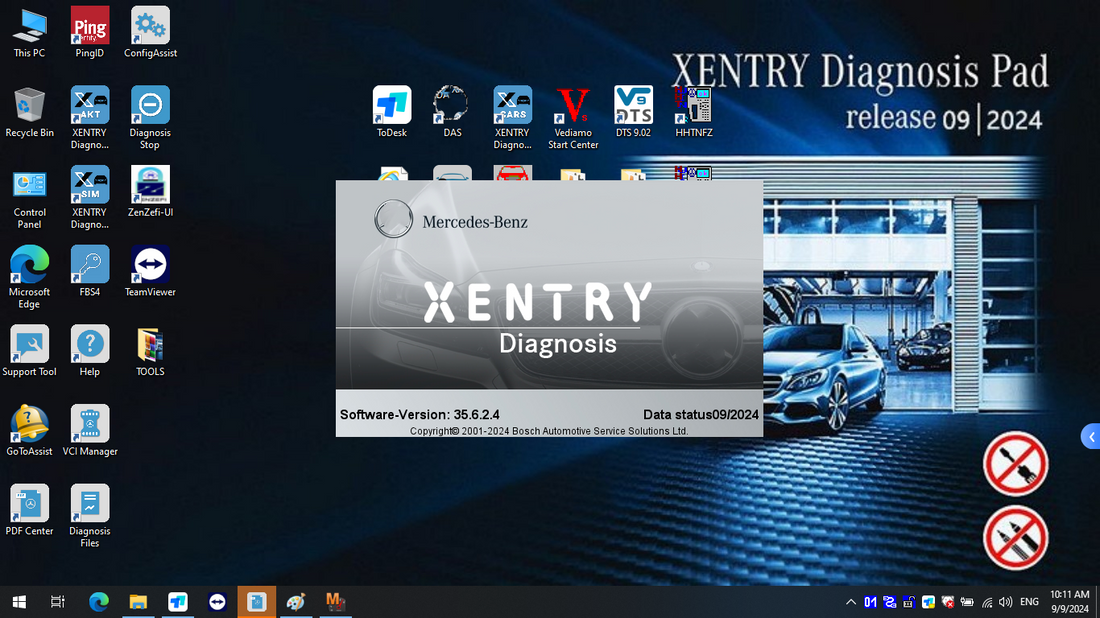Click the Wi-Fi network indicator
The width and height of the screenshot is (1100, 618).
point(986,602)
